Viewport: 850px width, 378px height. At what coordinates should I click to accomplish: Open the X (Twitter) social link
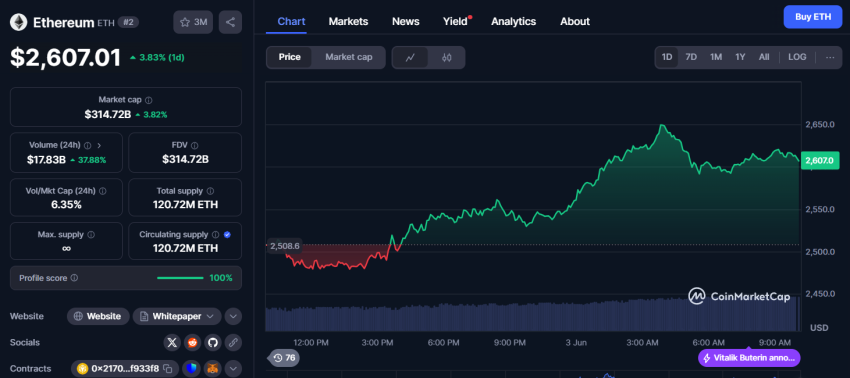click(172, 342)
